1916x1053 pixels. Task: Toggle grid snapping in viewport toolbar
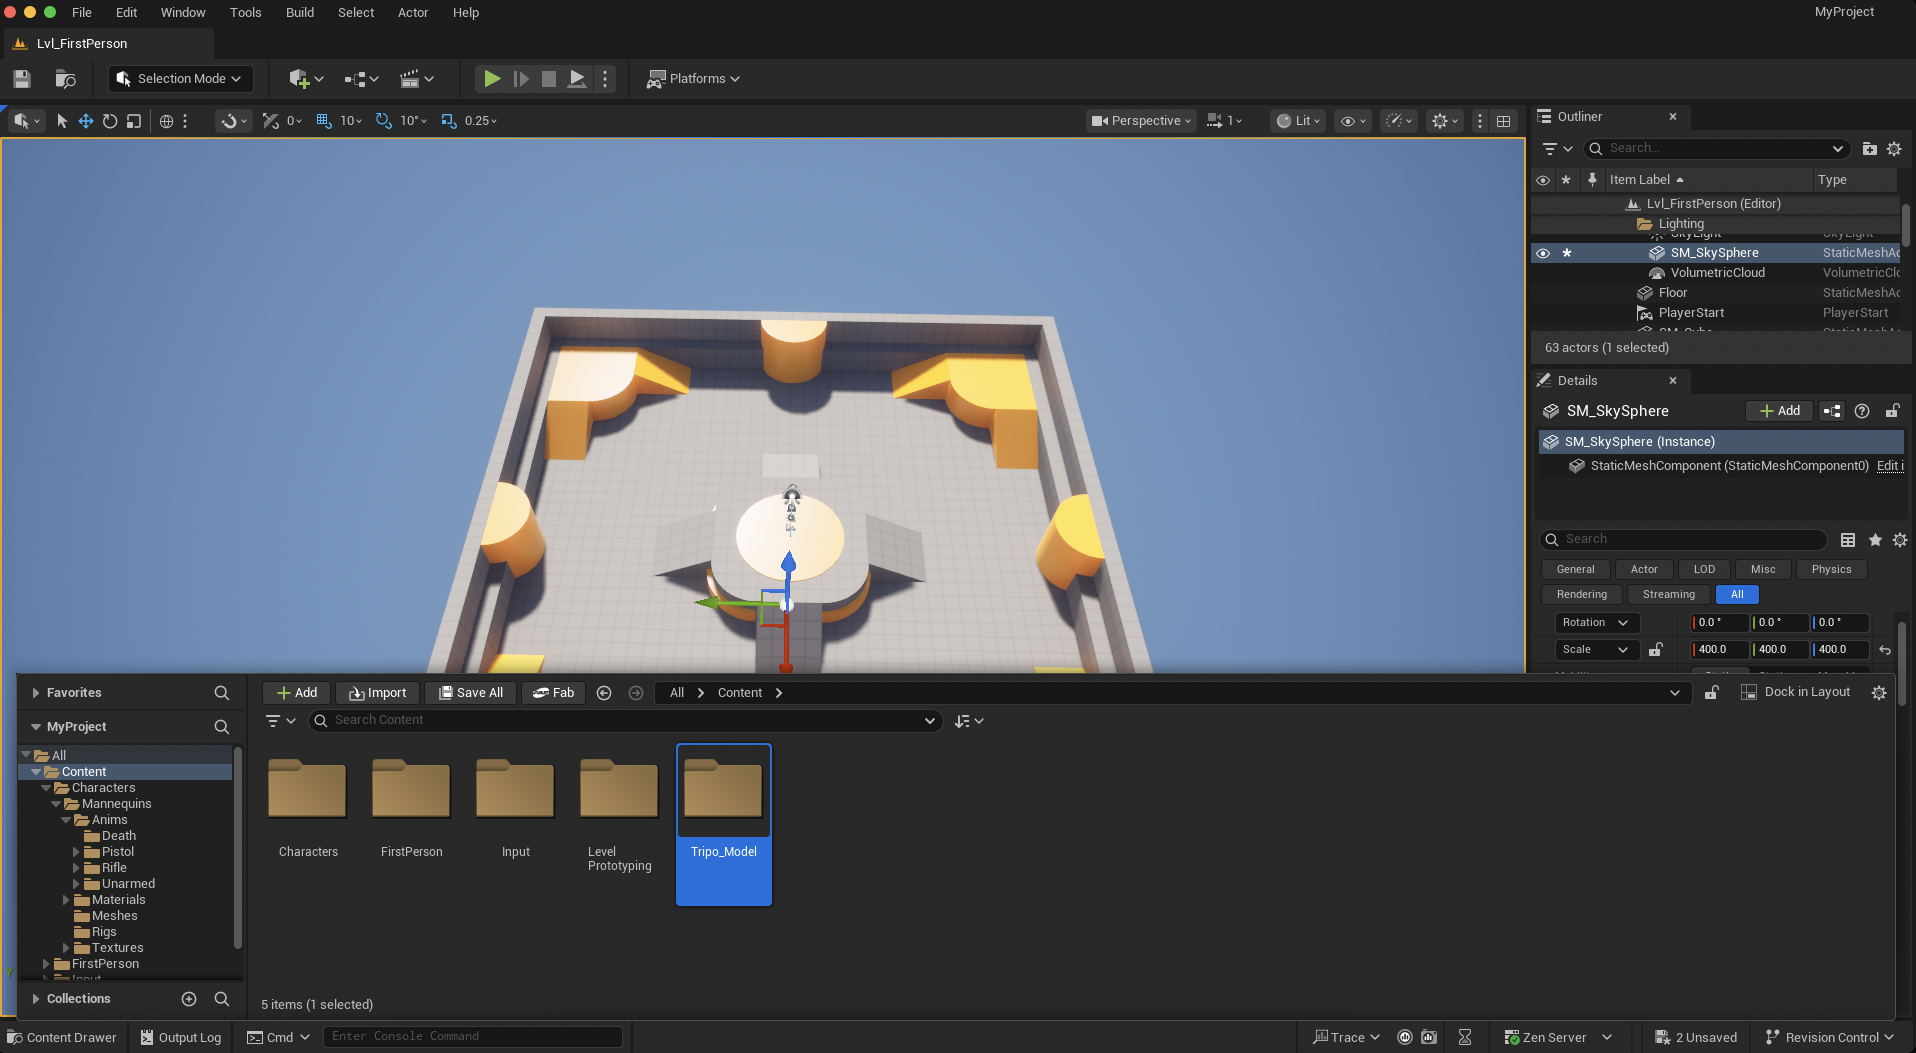coord(324,121)
